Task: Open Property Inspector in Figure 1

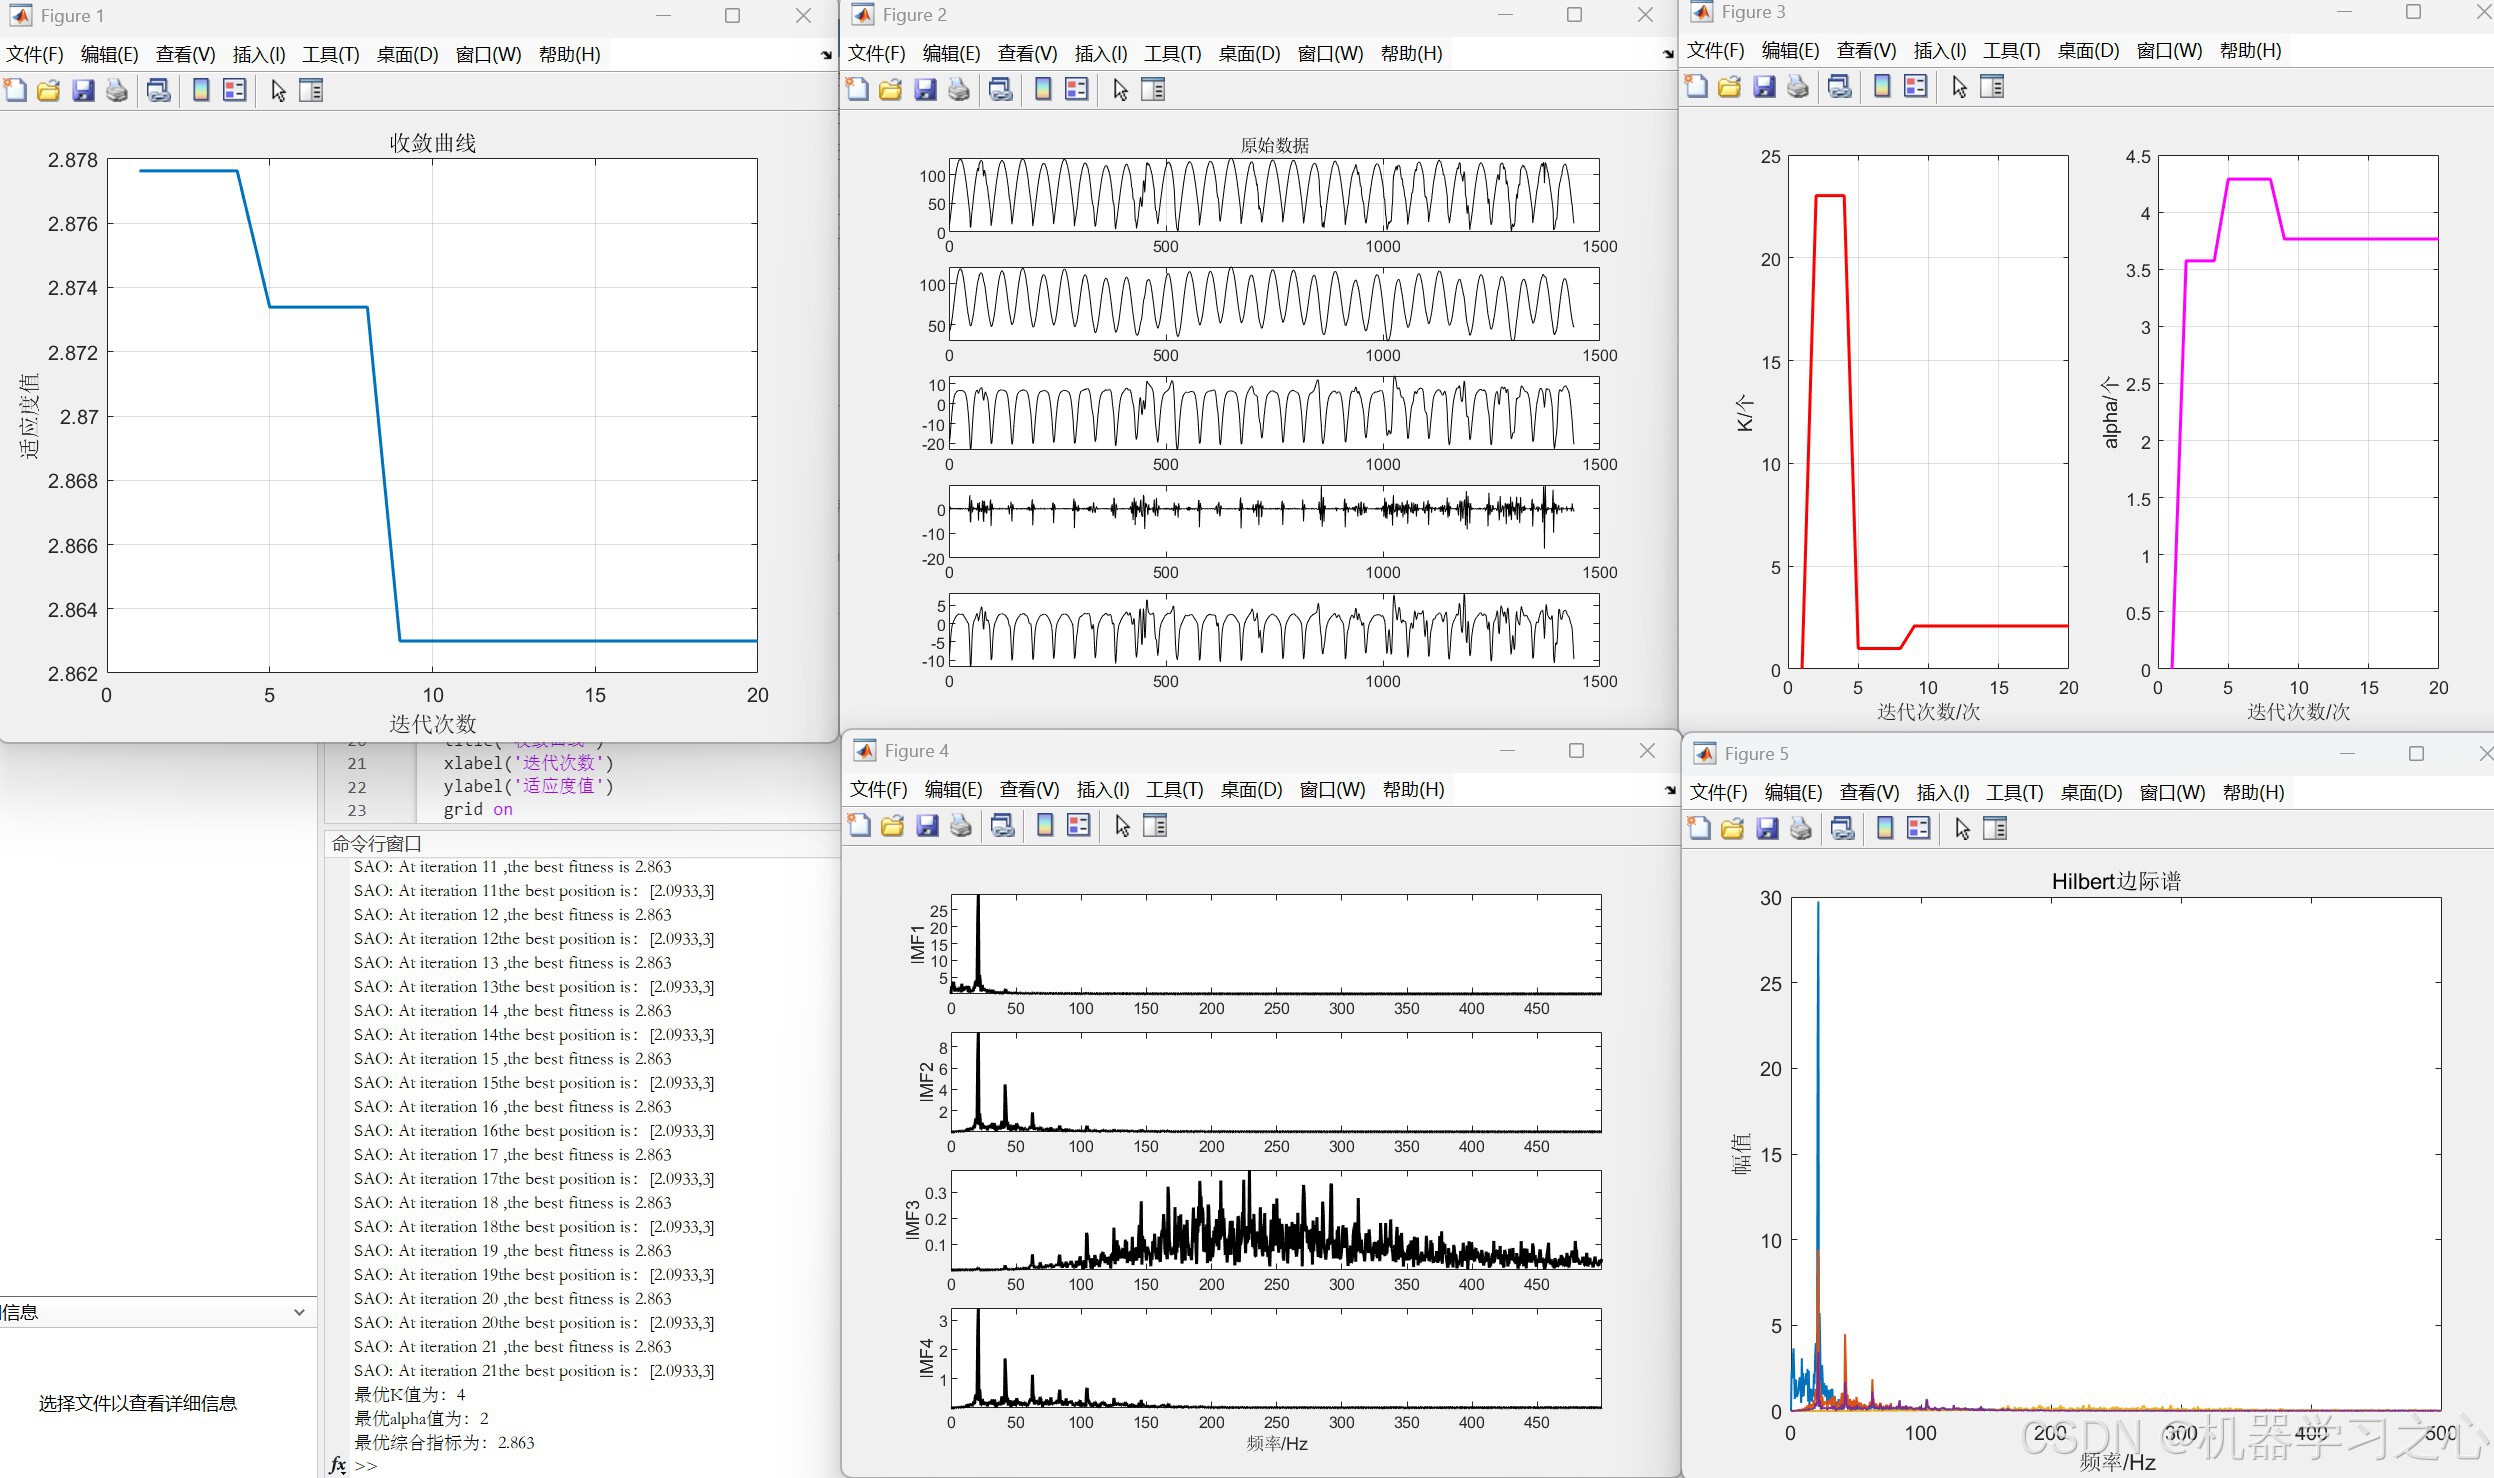Action: [311, 91]
